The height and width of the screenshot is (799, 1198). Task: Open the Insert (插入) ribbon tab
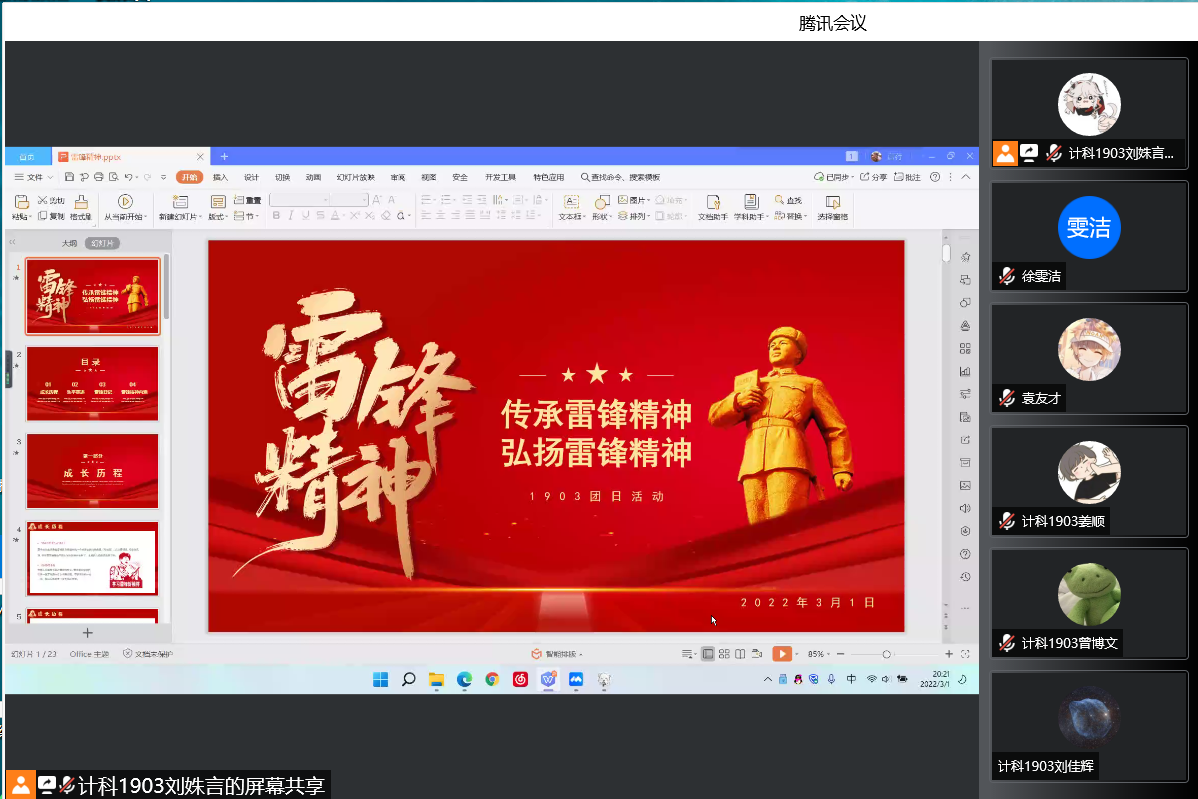[220, 177]
